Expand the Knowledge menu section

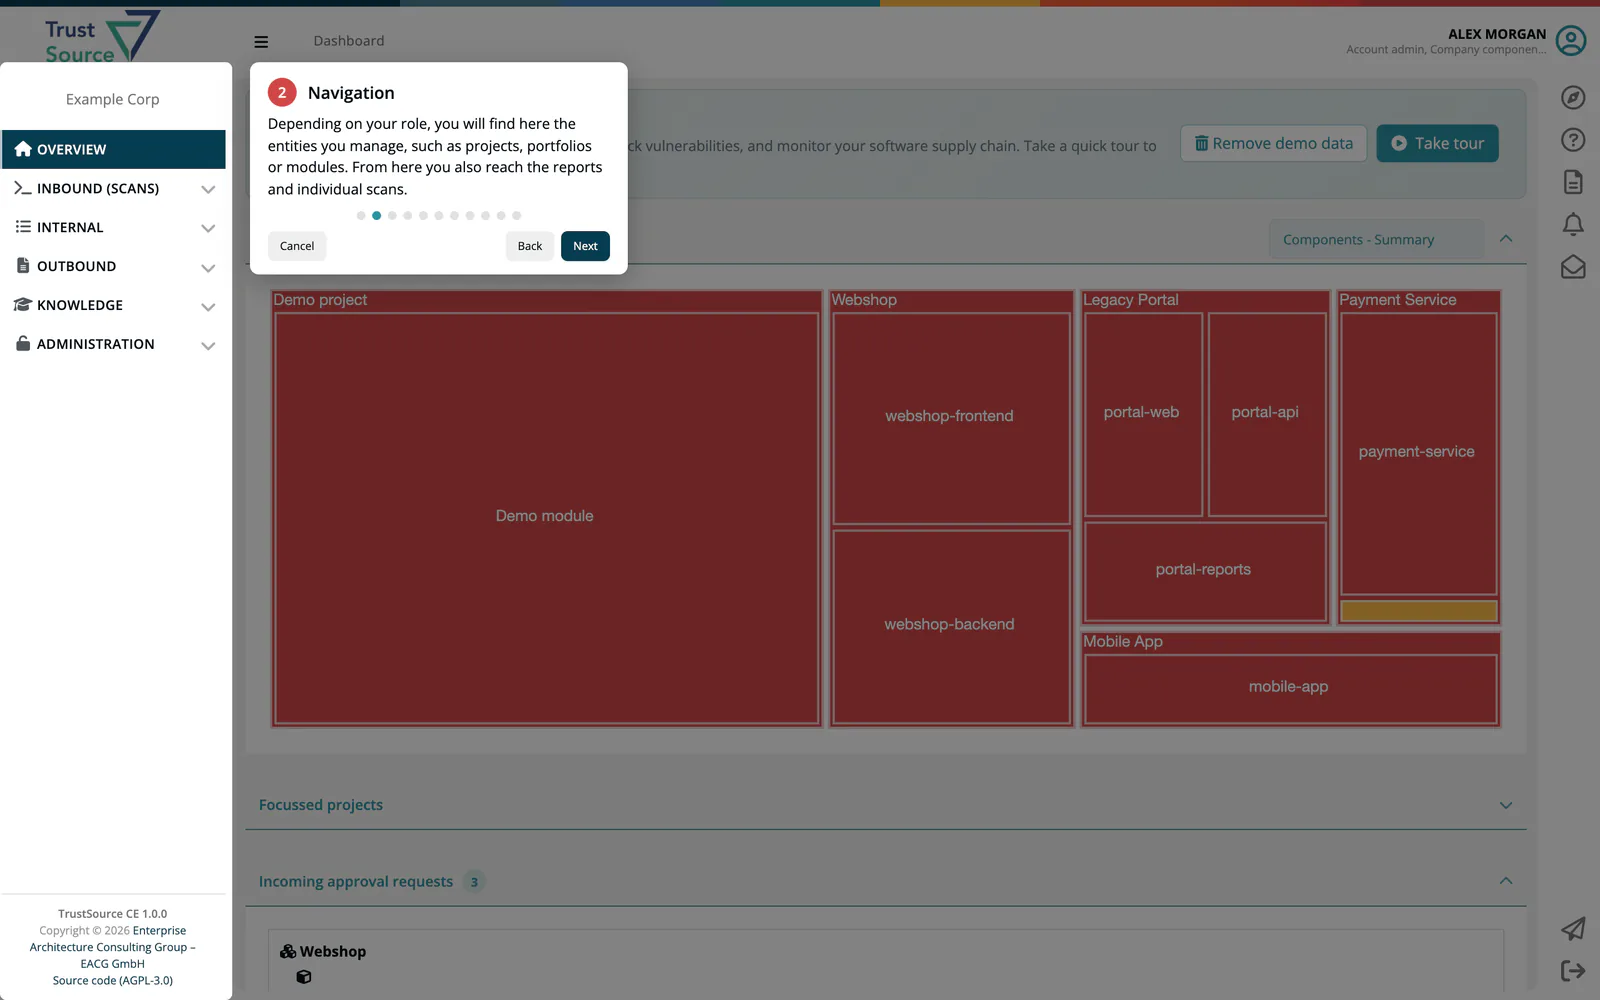tap(113, 305)
